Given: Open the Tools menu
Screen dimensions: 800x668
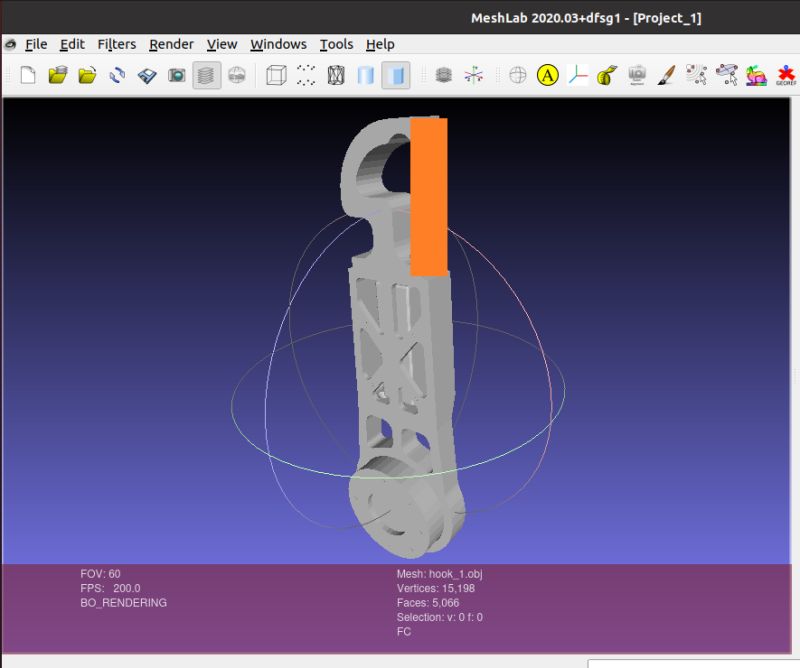Looking at the screenshot, I should click(336, 44).
